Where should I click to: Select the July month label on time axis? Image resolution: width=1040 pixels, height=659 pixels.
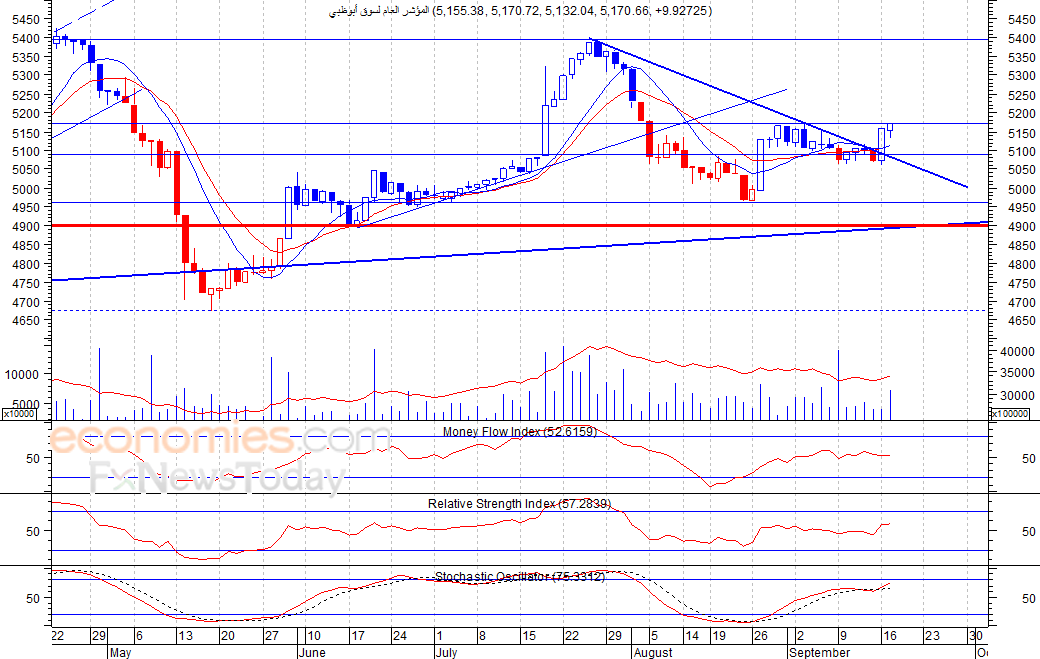[x=446, y=652]
